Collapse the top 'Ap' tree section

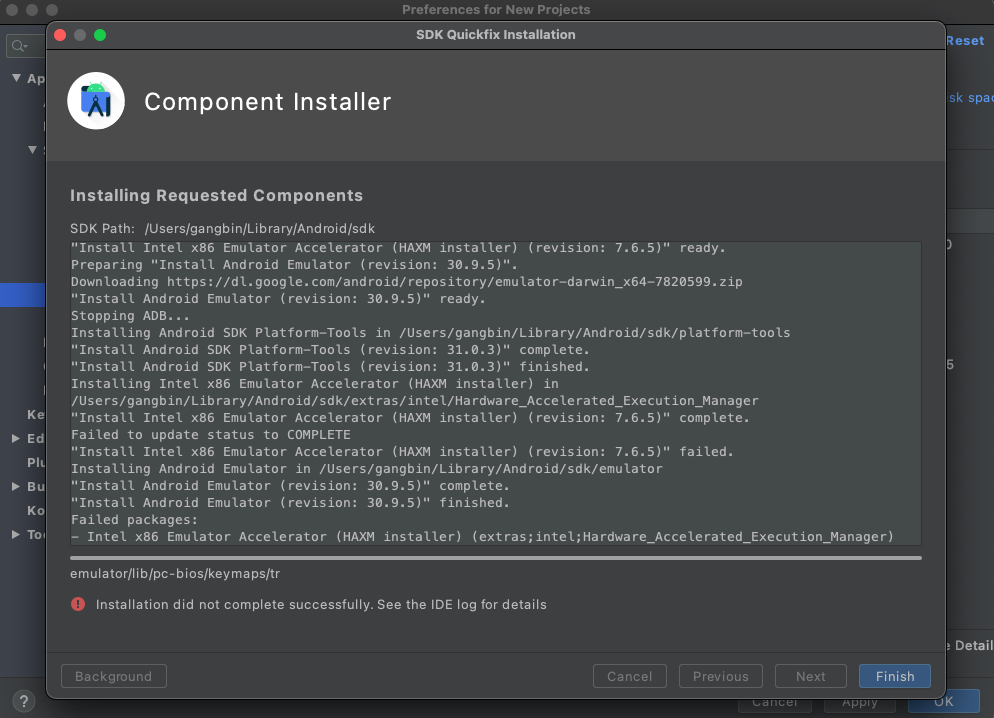coord(16,78)
